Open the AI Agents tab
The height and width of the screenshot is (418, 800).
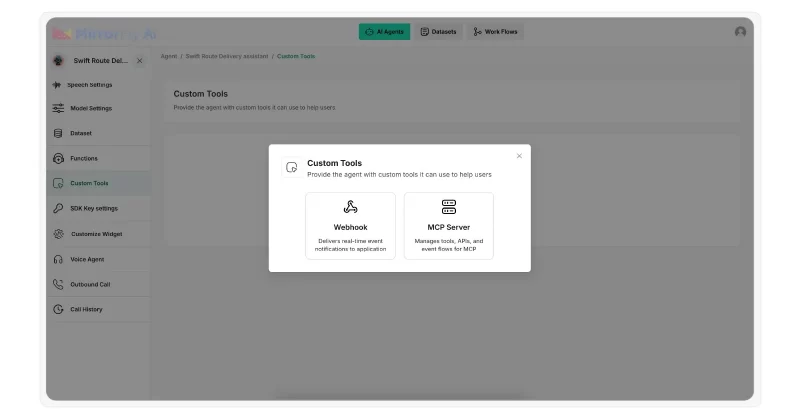pyautogui.click(x=384, y=32)
